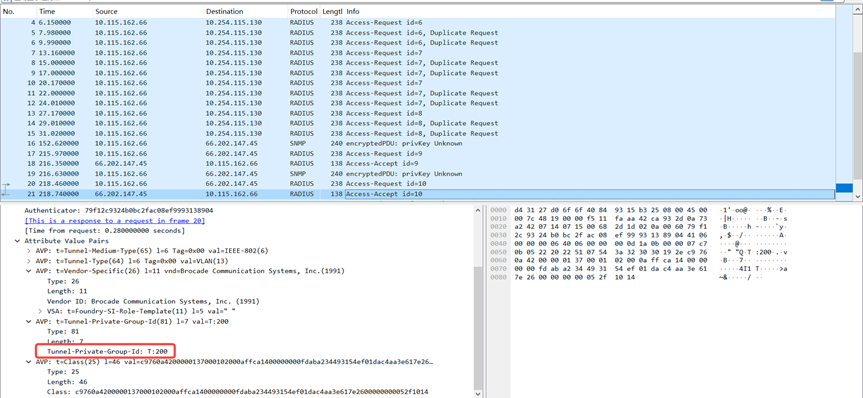Select packet 13 Access-Request id=8
The width and height of the screenshot is (863, 398).
[x=418, y=113]
